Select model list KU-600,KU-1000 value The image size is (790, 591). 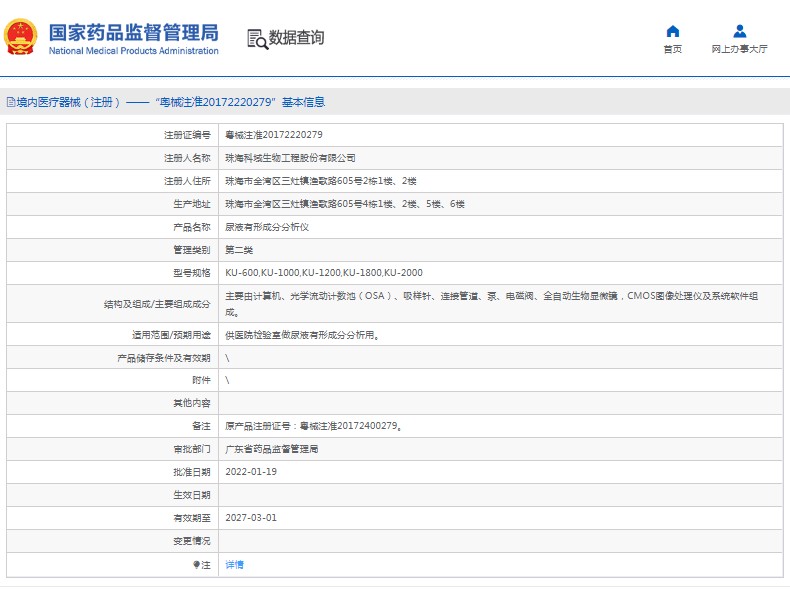click(324, 273)
